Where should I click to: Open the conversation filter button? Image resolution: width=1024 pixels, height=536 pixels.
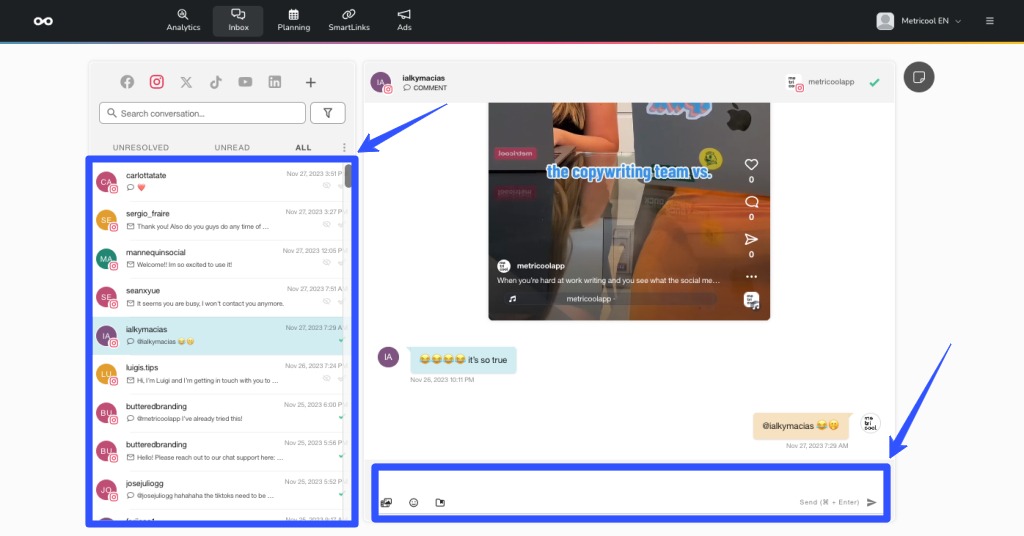[x=327, y=113]
